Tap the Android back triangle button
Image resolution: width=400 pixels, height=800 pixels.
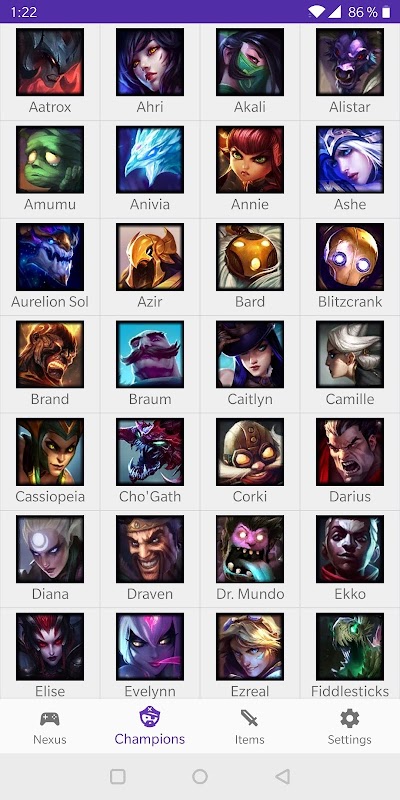(x=282, y=777)
